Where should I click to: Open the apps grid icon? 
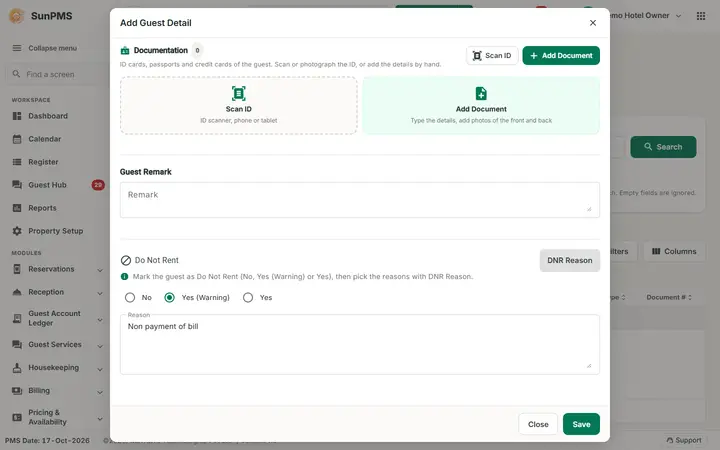tap(701, 16)
